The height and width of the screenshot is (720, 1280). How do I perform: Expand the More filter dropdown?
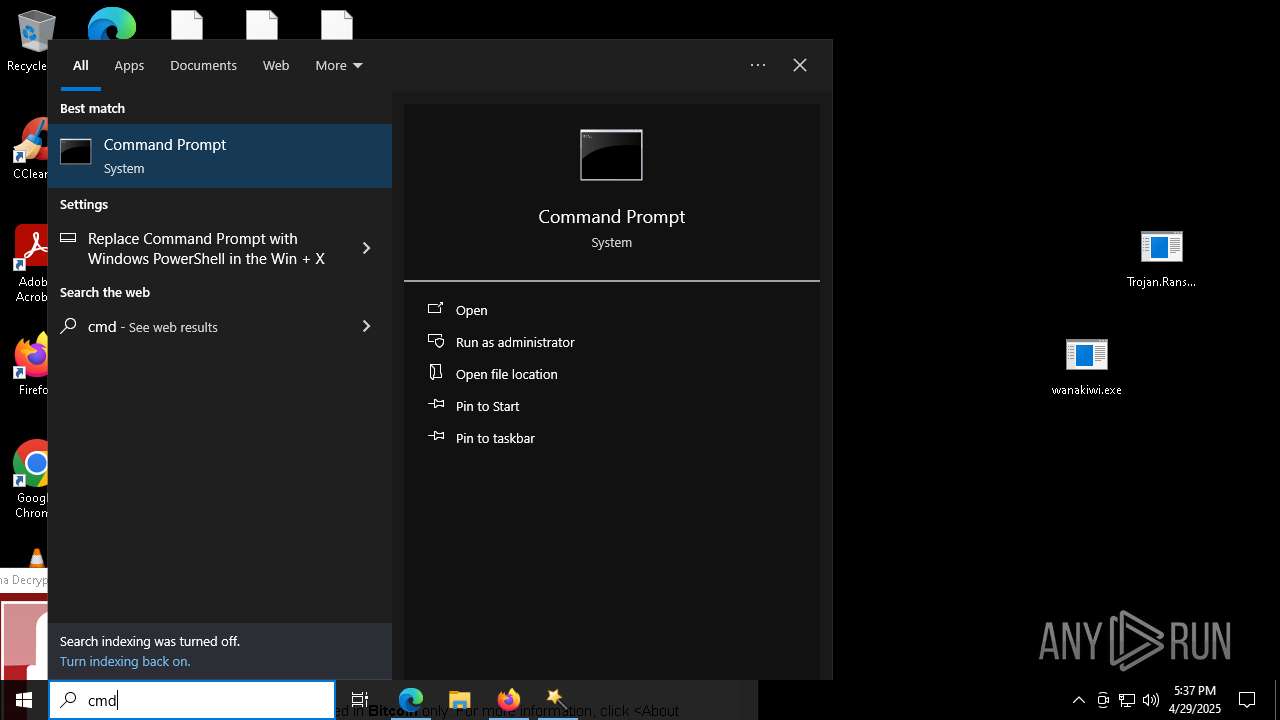coord(339,65)
